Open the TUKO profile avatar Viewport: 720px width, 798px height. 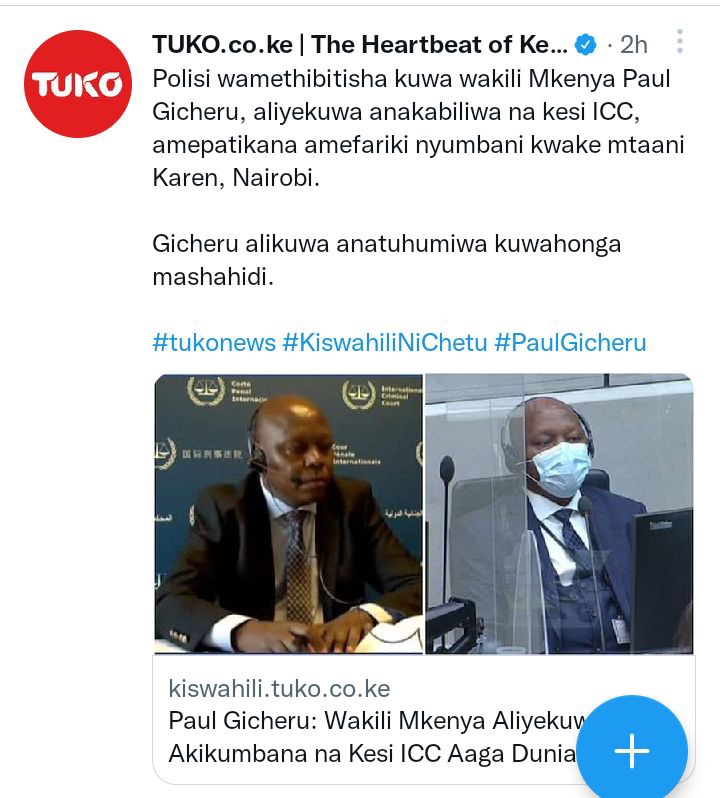tap(78, 84)
